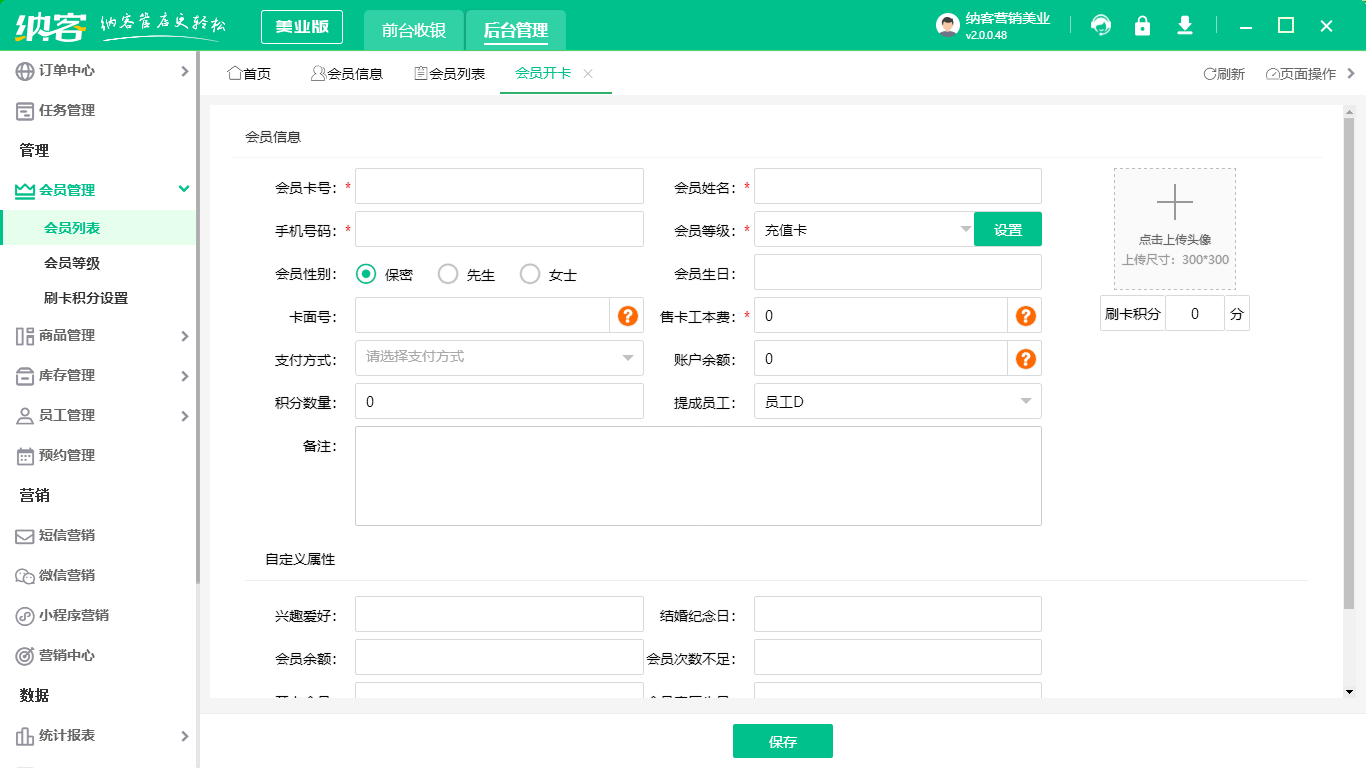
Task: Open the customer service headset icon
Action: coord(1100,26)
